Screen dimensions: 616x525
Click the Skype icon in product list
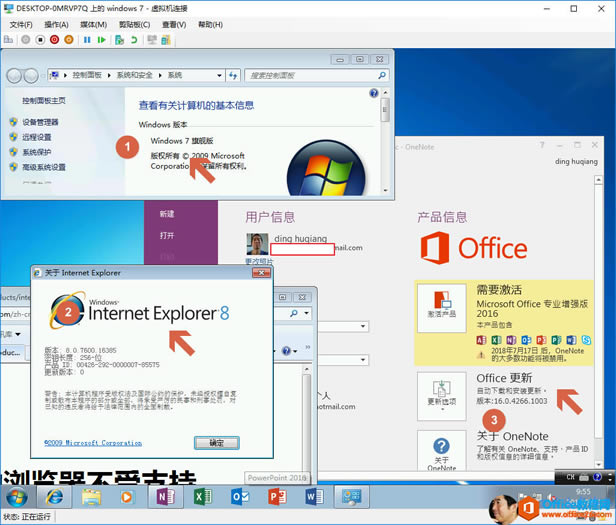586,340
